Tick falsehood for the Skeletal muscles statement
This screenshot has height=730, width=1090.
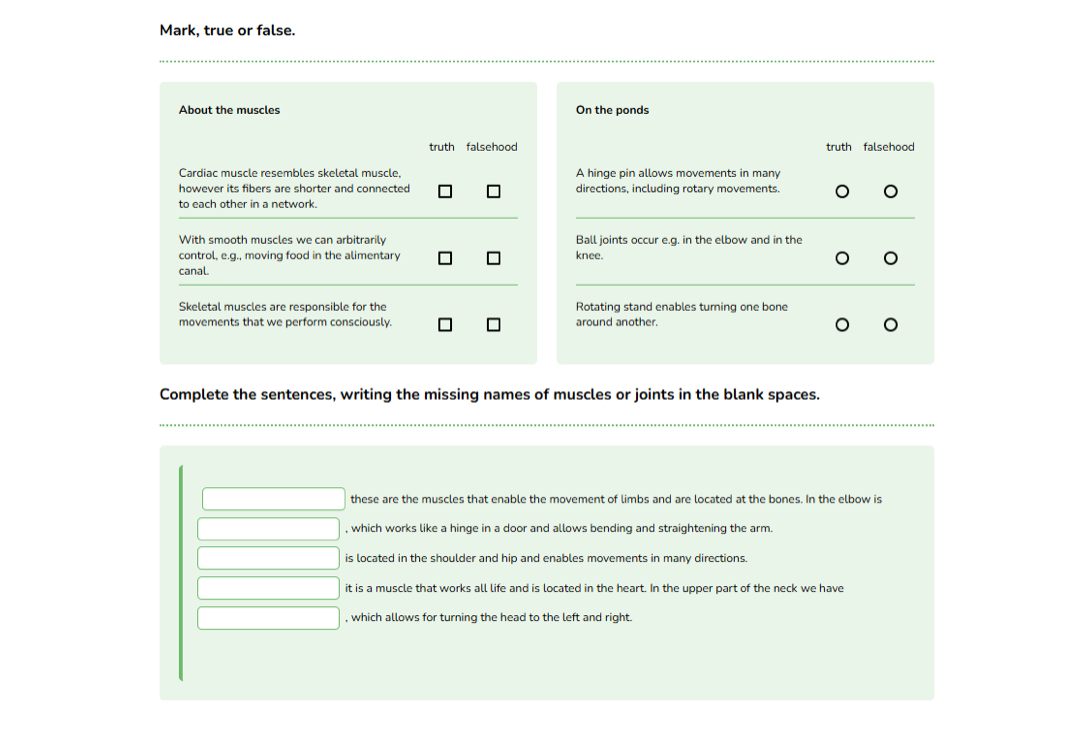point(494,325)
